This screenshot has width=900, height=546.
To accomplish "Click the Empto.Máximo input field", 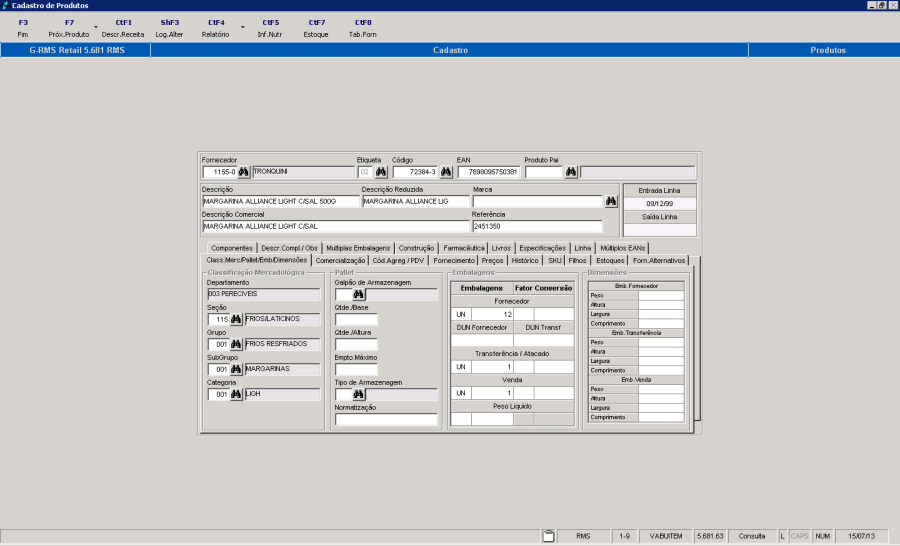I will (x=356, y=369).
